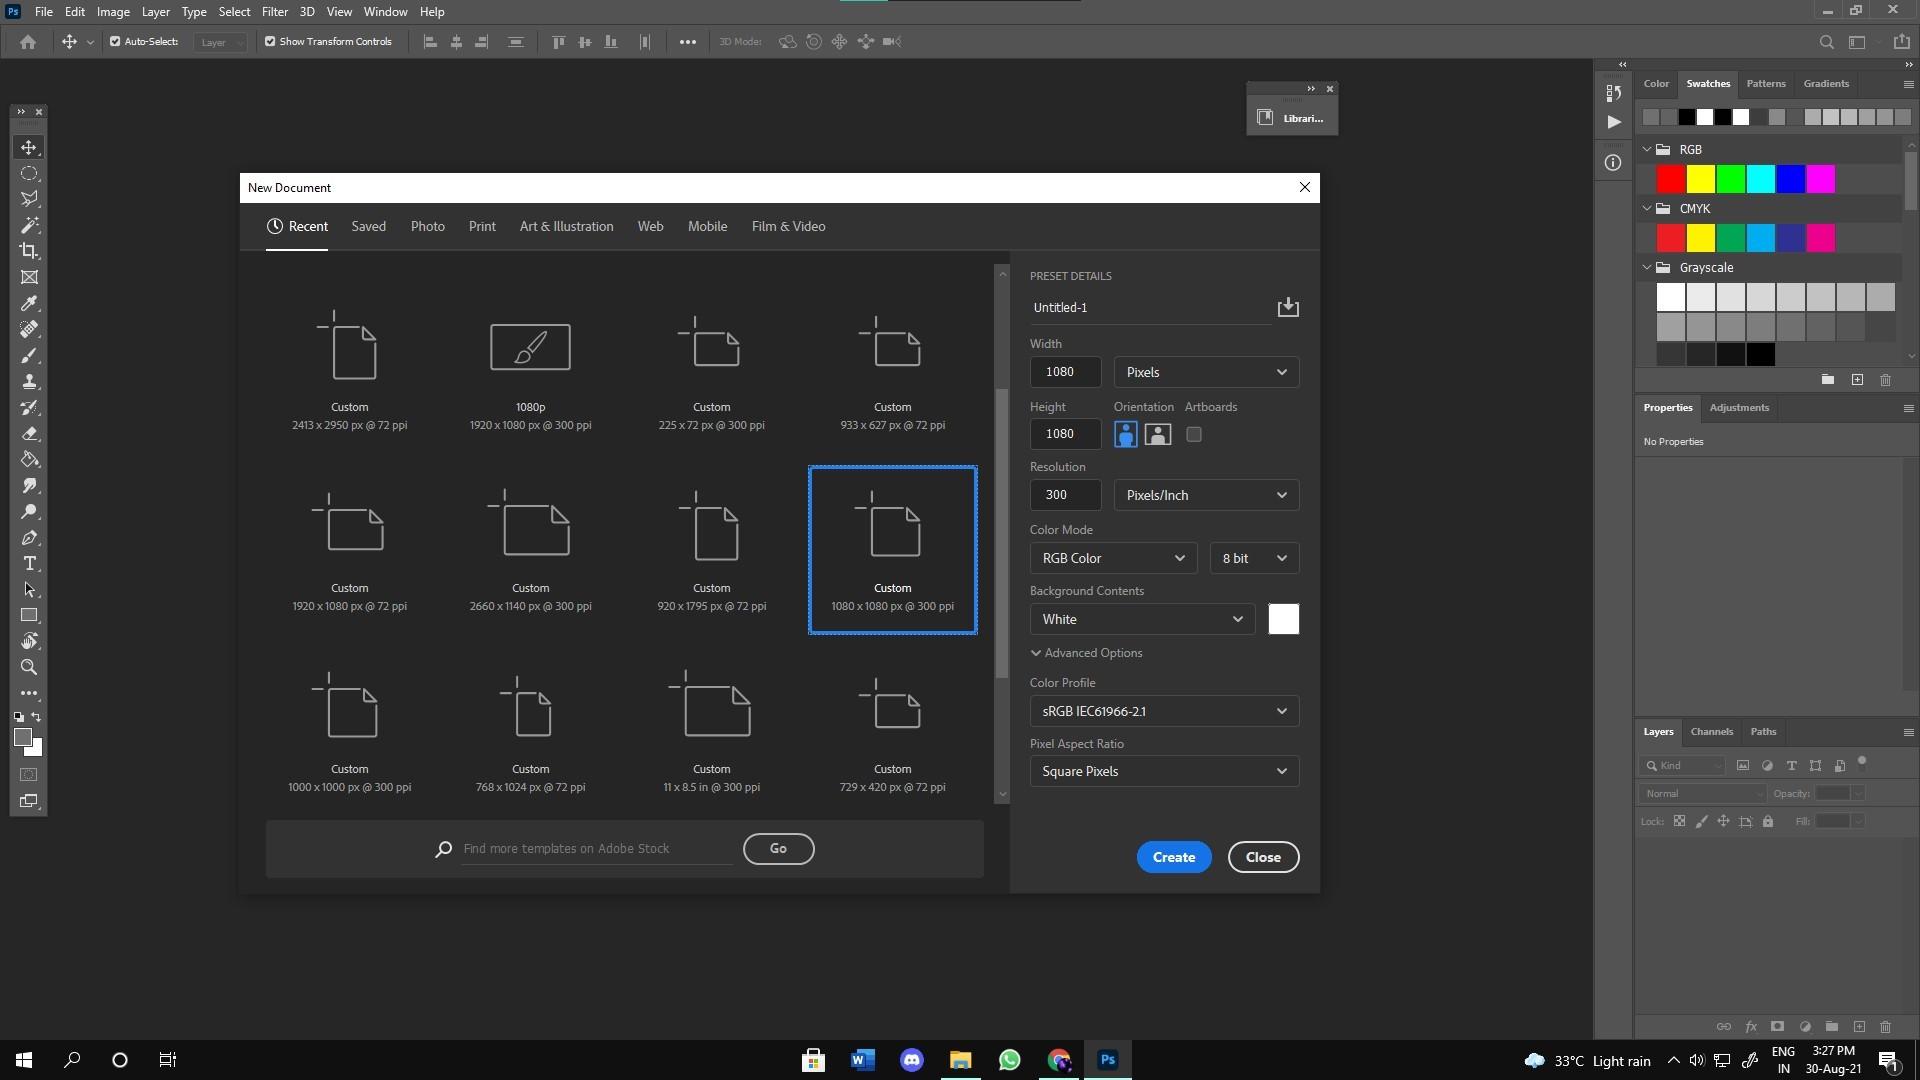This screenshot has width=1920, height=1080.
Task: Switch to the Adjustments panel tab
Action: point(1738,408)
